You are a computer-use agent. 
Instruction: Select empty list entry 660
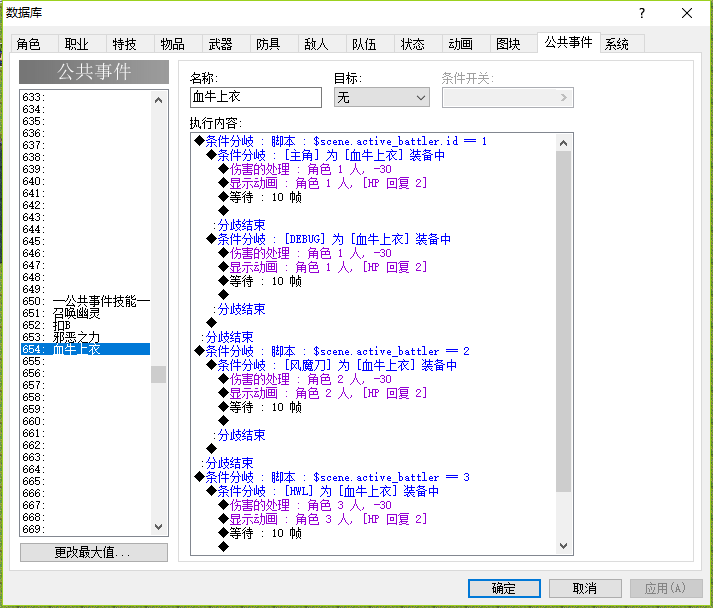click(x=86, y=421)
